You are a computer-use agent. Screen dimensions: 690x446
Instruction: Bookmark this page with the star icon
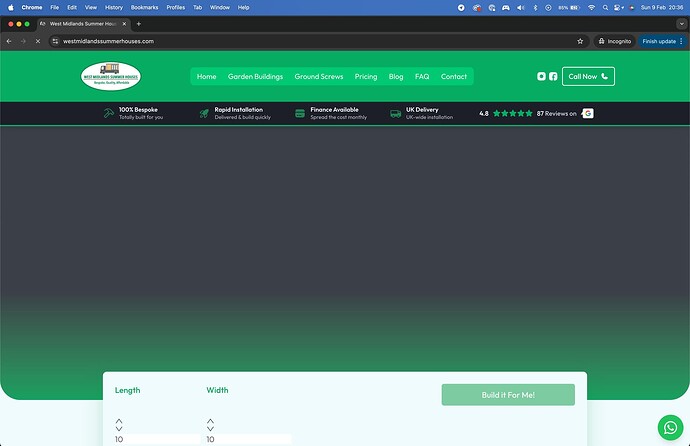click(580, 41)
